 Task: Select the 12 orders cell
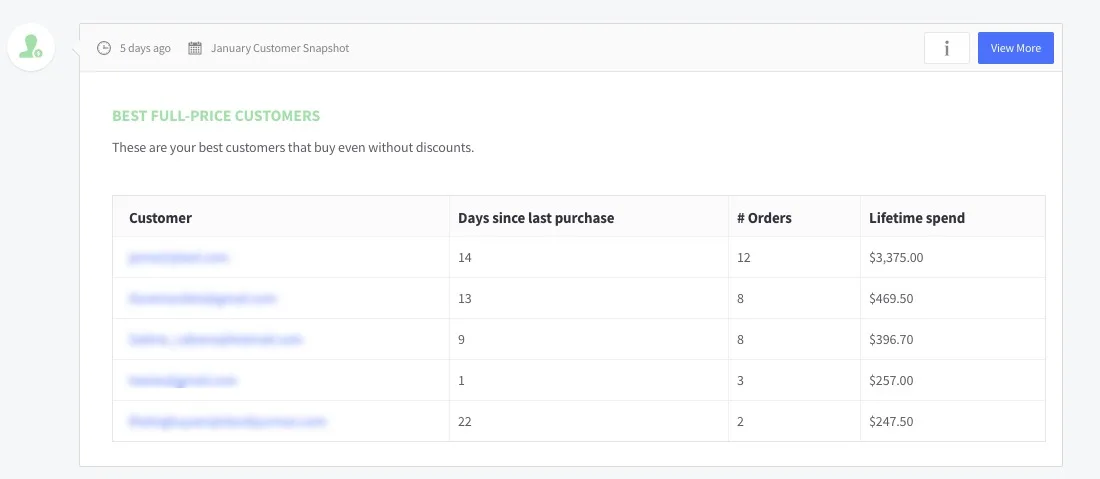point(743,258)
